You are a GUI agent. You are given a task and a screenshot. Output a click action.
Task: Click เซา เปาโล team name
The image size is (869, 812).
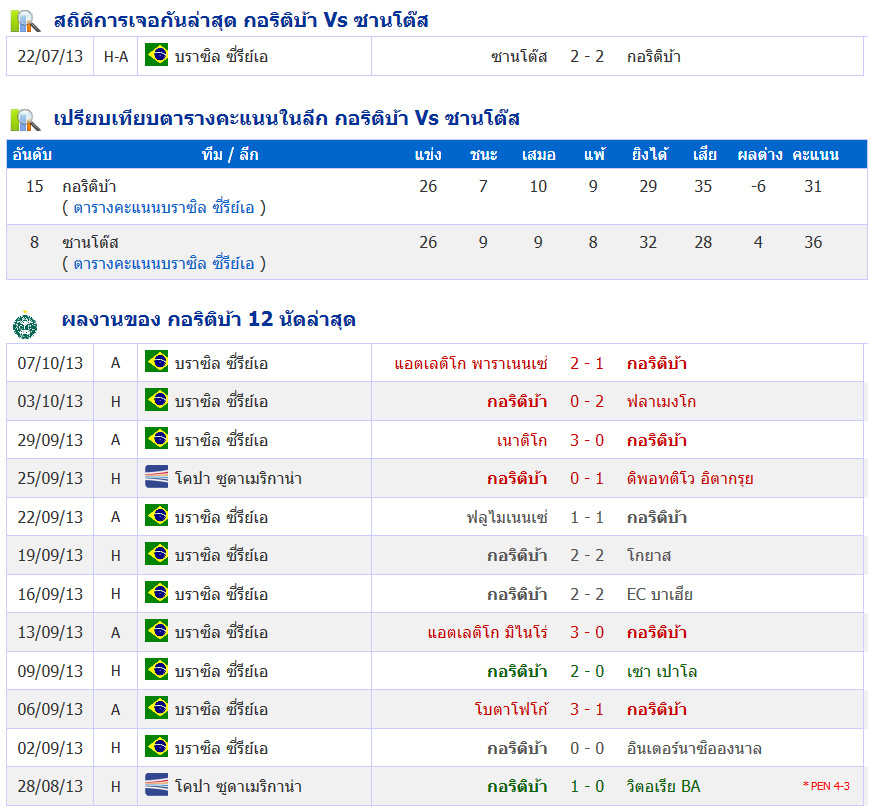click(662, 672)
